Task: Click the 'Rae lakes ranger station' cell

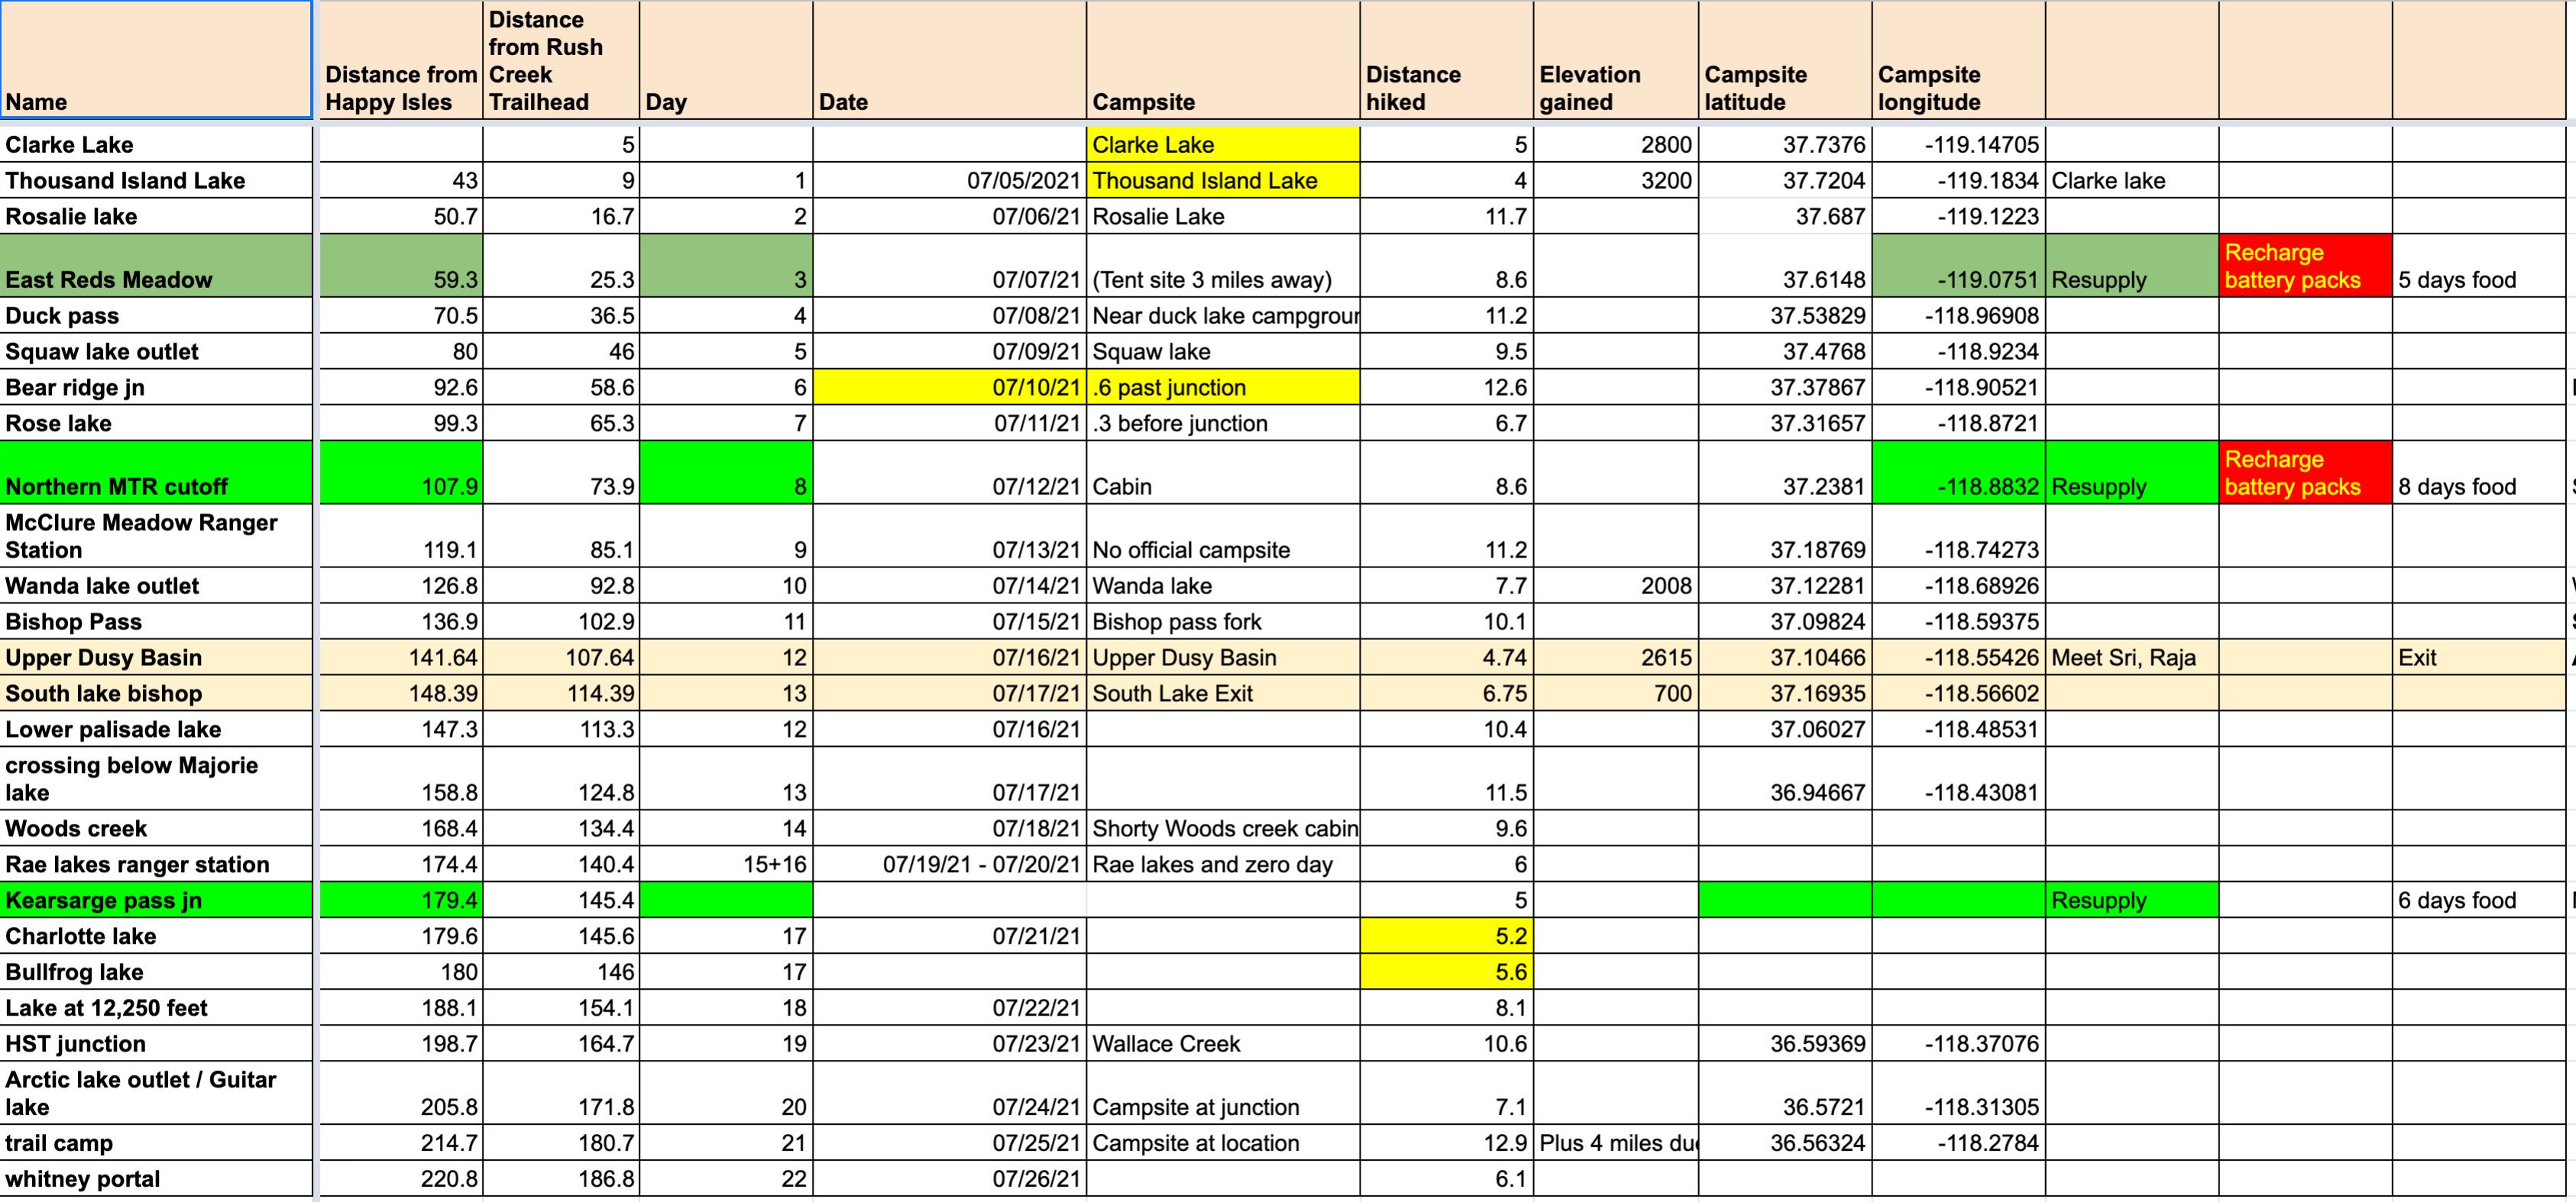Action: pyautogui.click(x=157, y=864)
